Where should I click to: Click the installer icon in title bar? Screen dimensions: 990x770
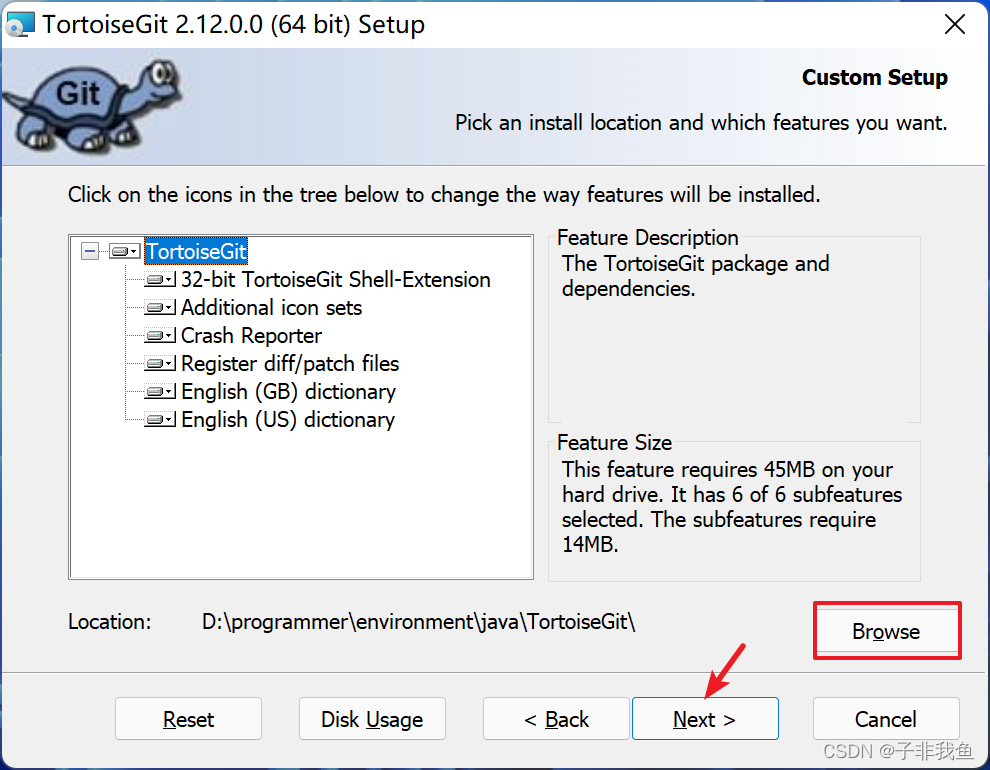coord(20,25)
